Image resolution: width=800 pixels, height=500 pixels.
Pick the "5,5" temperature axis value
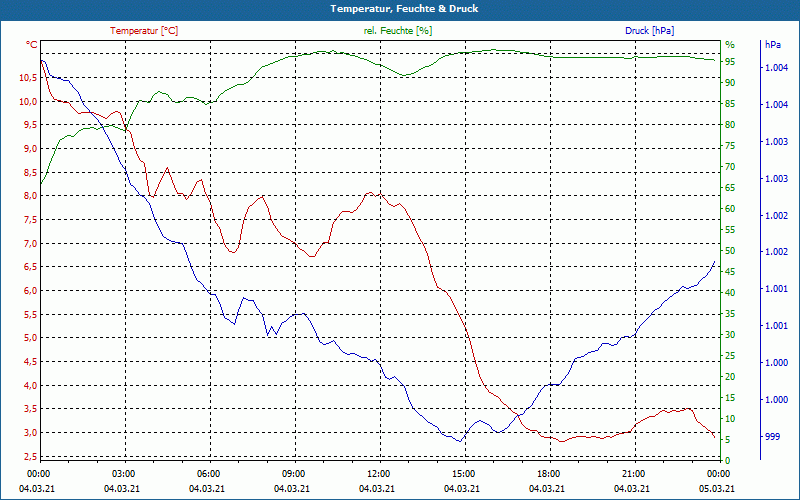30,314
